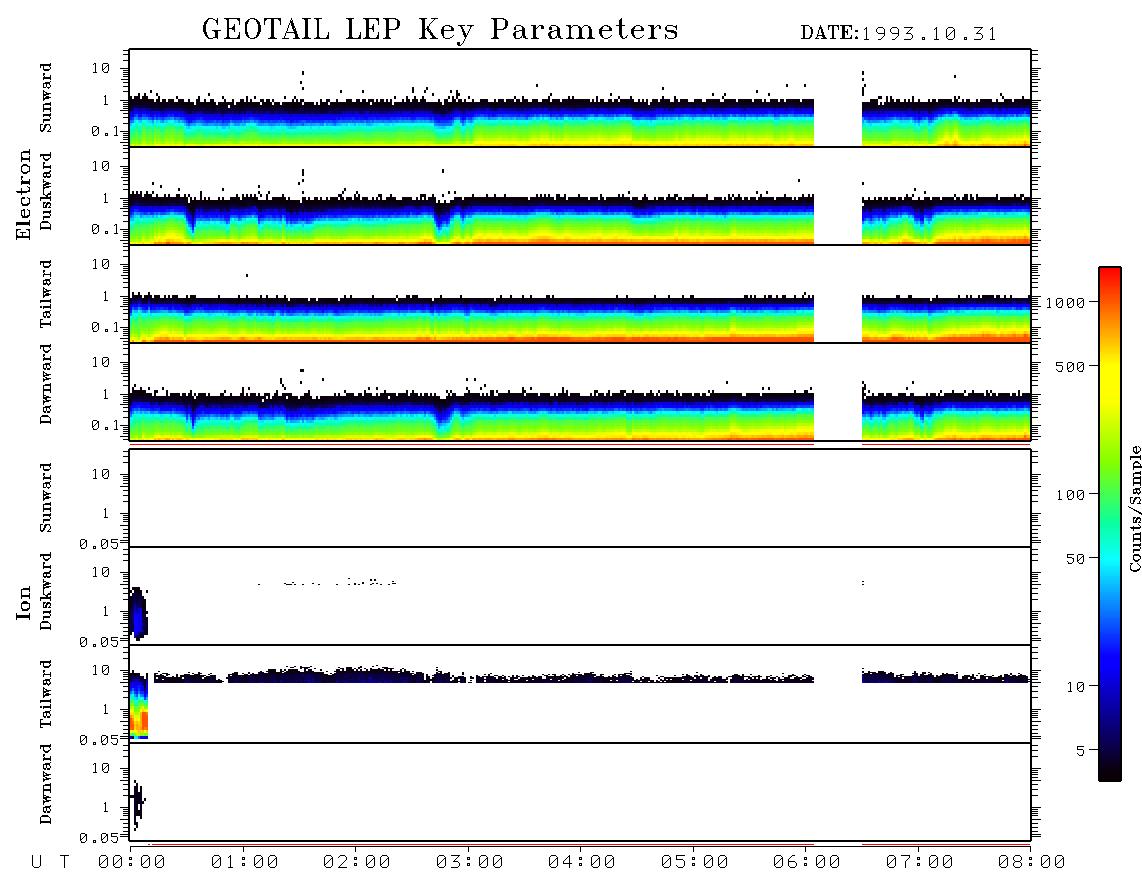Click the Electron 'Tailward' axis label
This screenshot has width=1142, height=880.
coord(46,294)
